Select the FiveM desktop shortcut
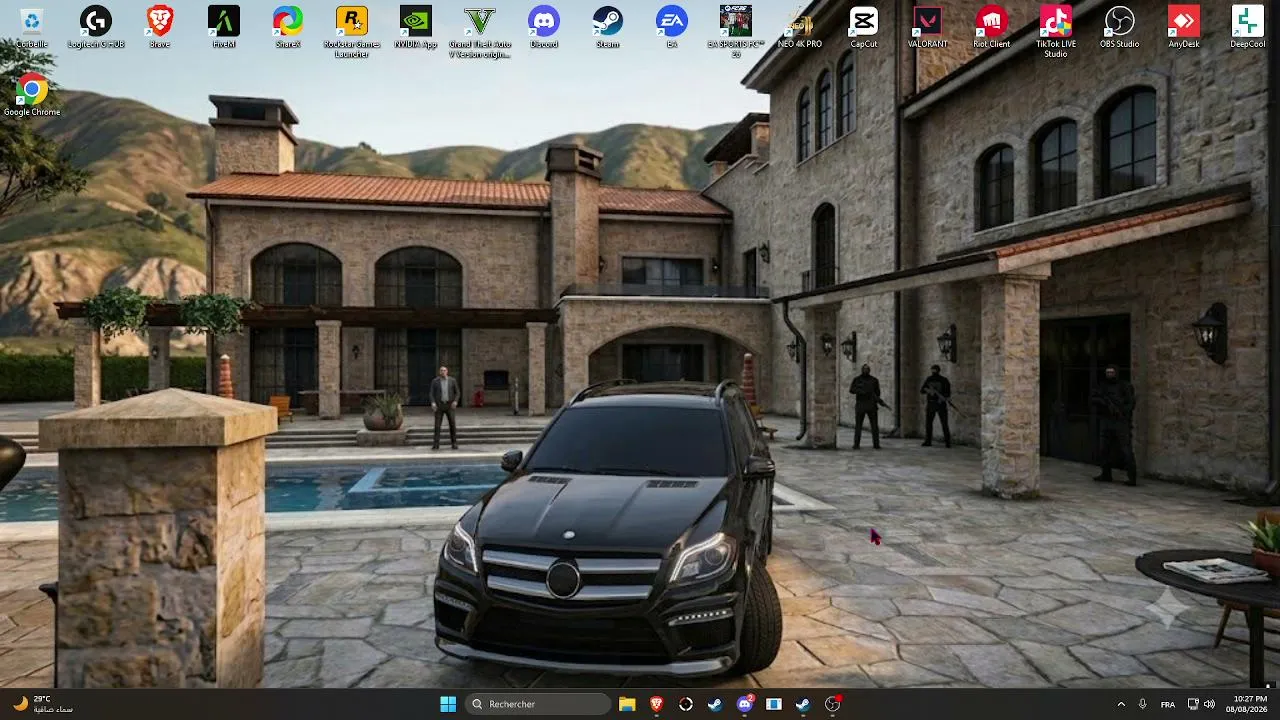The image size is (1280, 720). (x=224, y=27)
